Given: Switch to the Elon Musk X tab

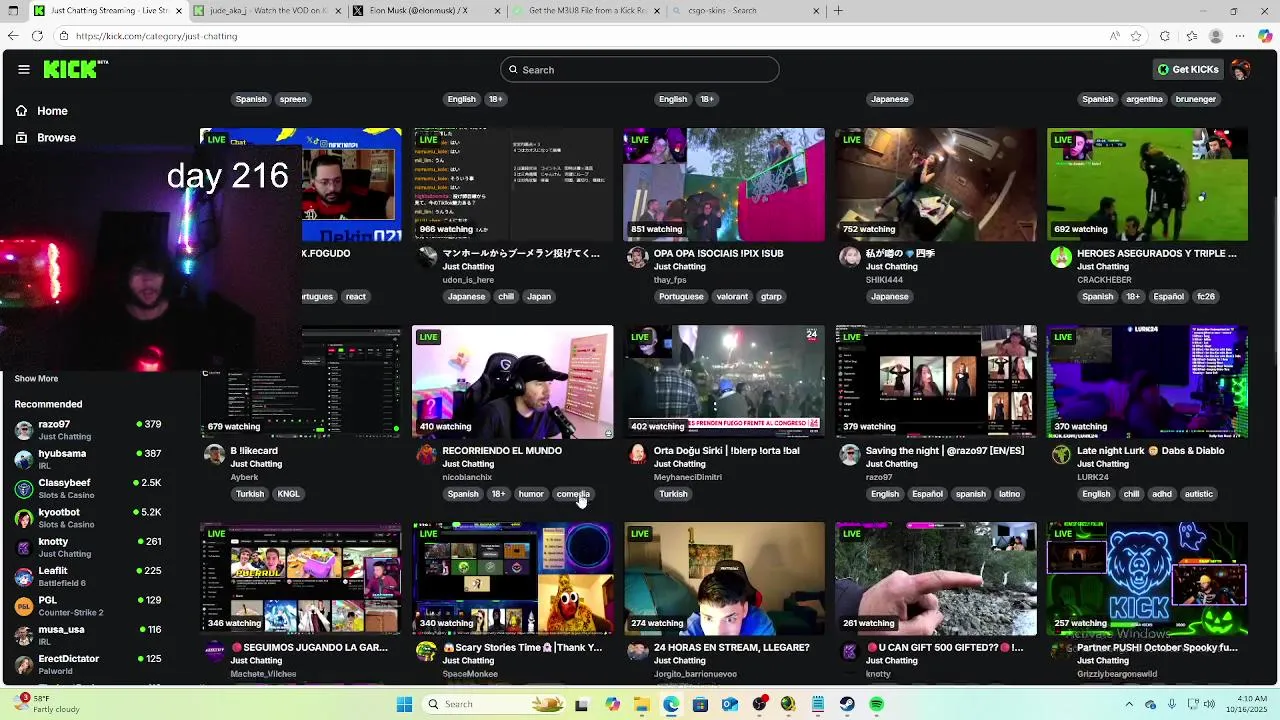Looking at the screenshot, I should [425, 11].
